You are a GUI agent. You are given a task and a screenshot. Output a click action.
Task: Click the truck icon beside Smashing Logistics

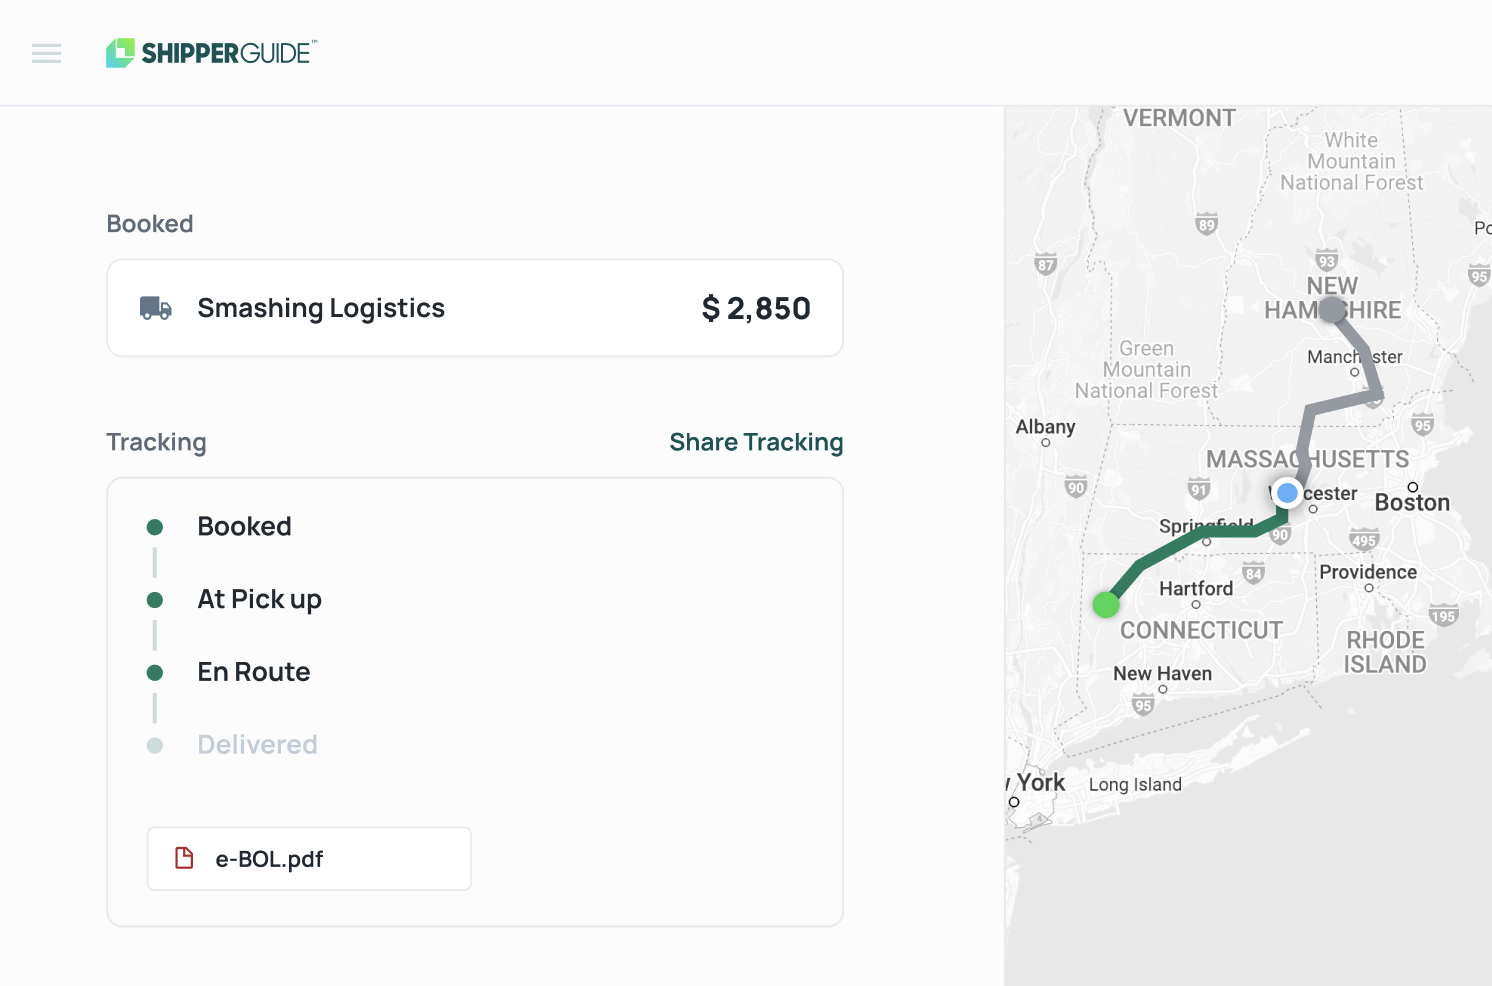[x=155, y=308]
